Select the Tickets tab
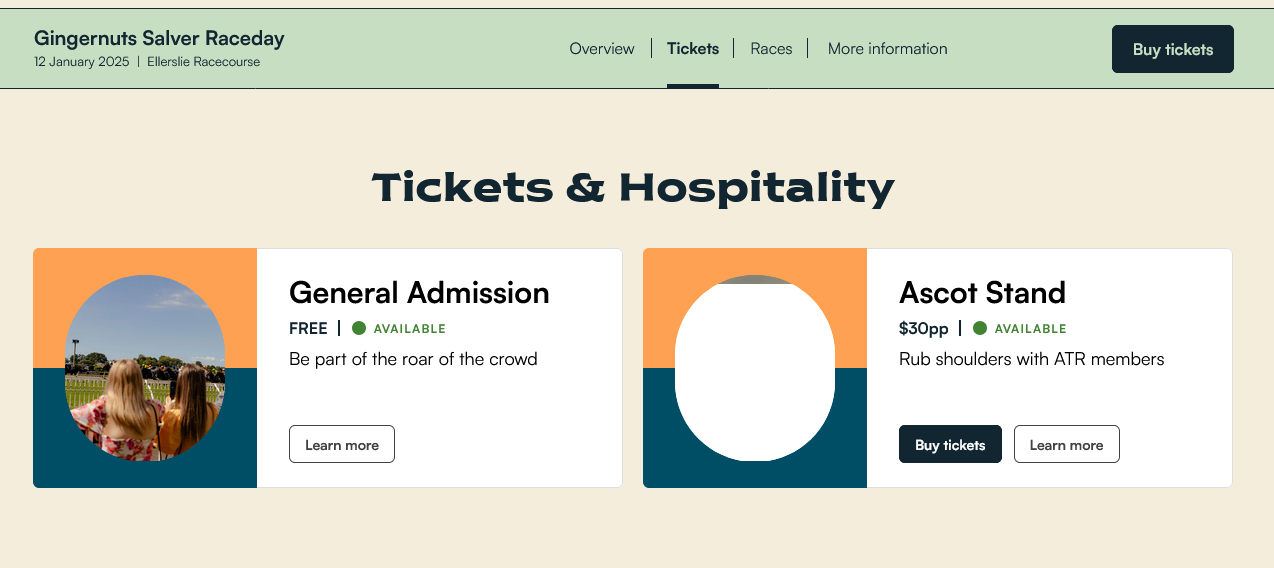The width and height of the screenshot is (1274, 568). coord(693,48)
